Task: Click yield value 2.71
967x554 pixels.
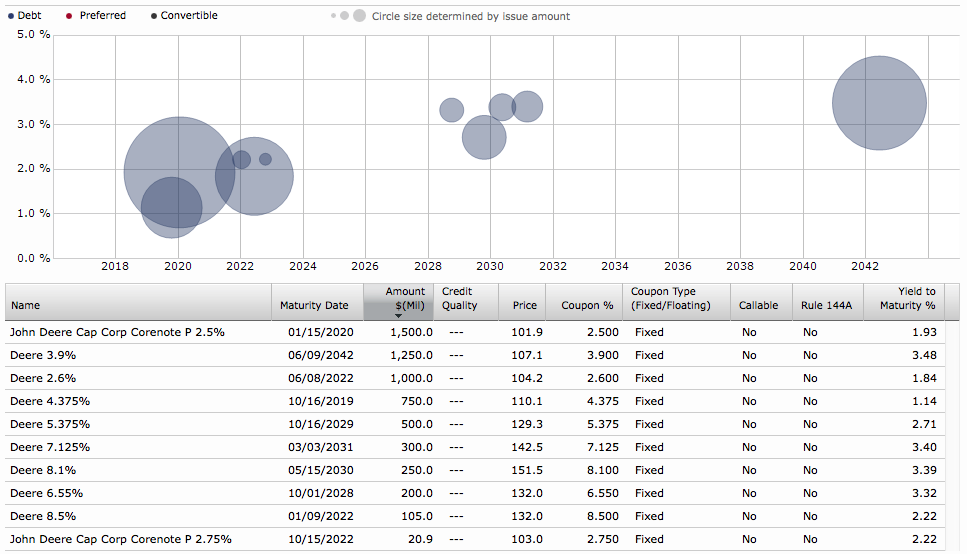Action: tap(924, 424)
